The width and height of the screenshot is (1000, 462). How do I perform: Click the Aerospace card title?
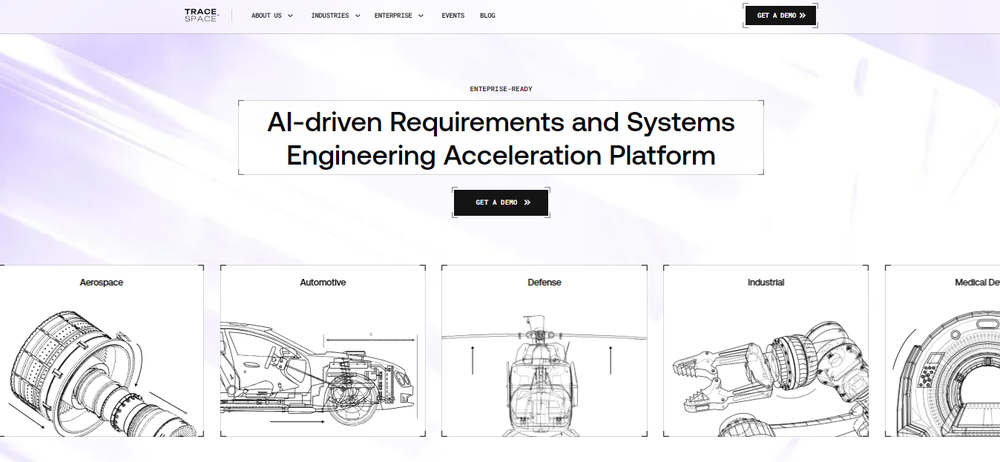[101, 283]
